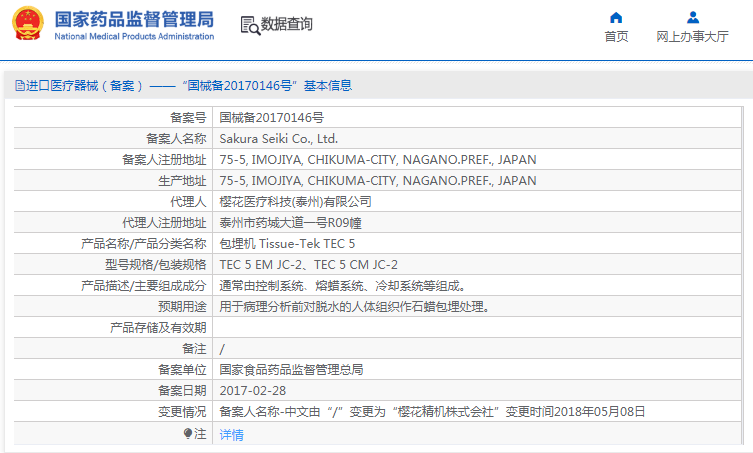Click the 包埋机 Tissue-Tek TEC 5 product cell
Viewport: 753px width, 453px height.
point(287,243)
